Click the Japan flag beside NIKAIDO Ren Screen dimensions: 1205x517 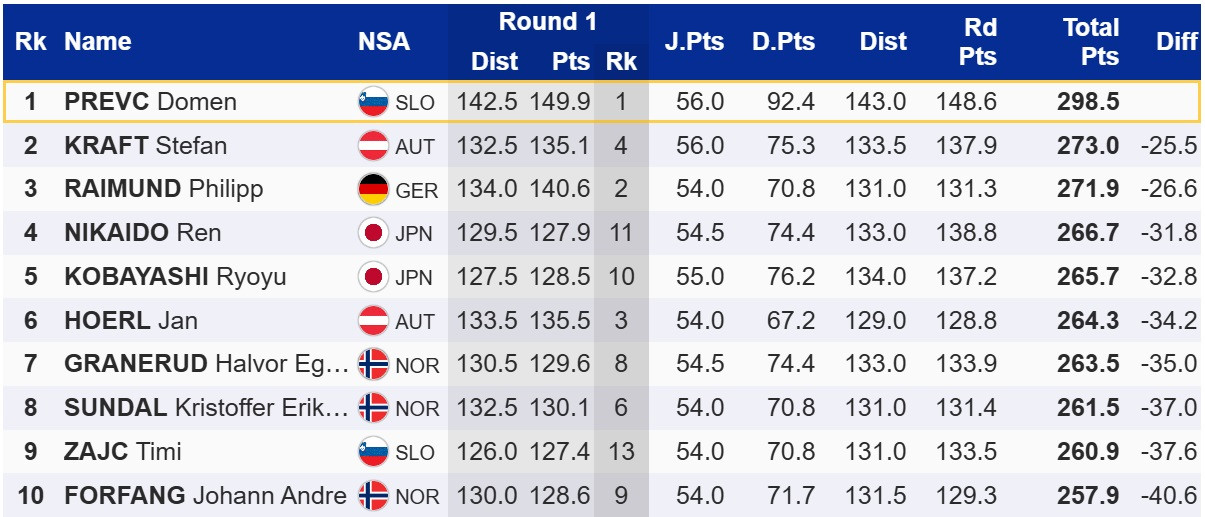[x=373, y=233]
